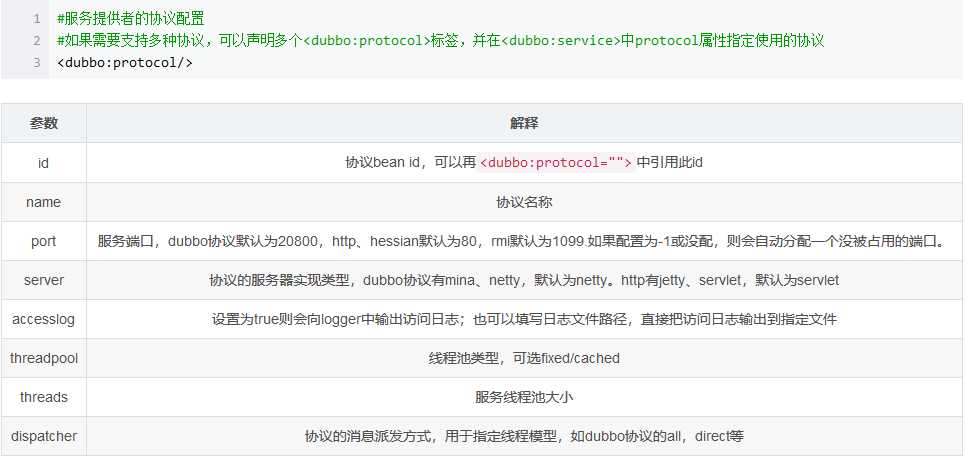Select the 'server' parameter cell
The image size is (967, 458).
[44, 280]
